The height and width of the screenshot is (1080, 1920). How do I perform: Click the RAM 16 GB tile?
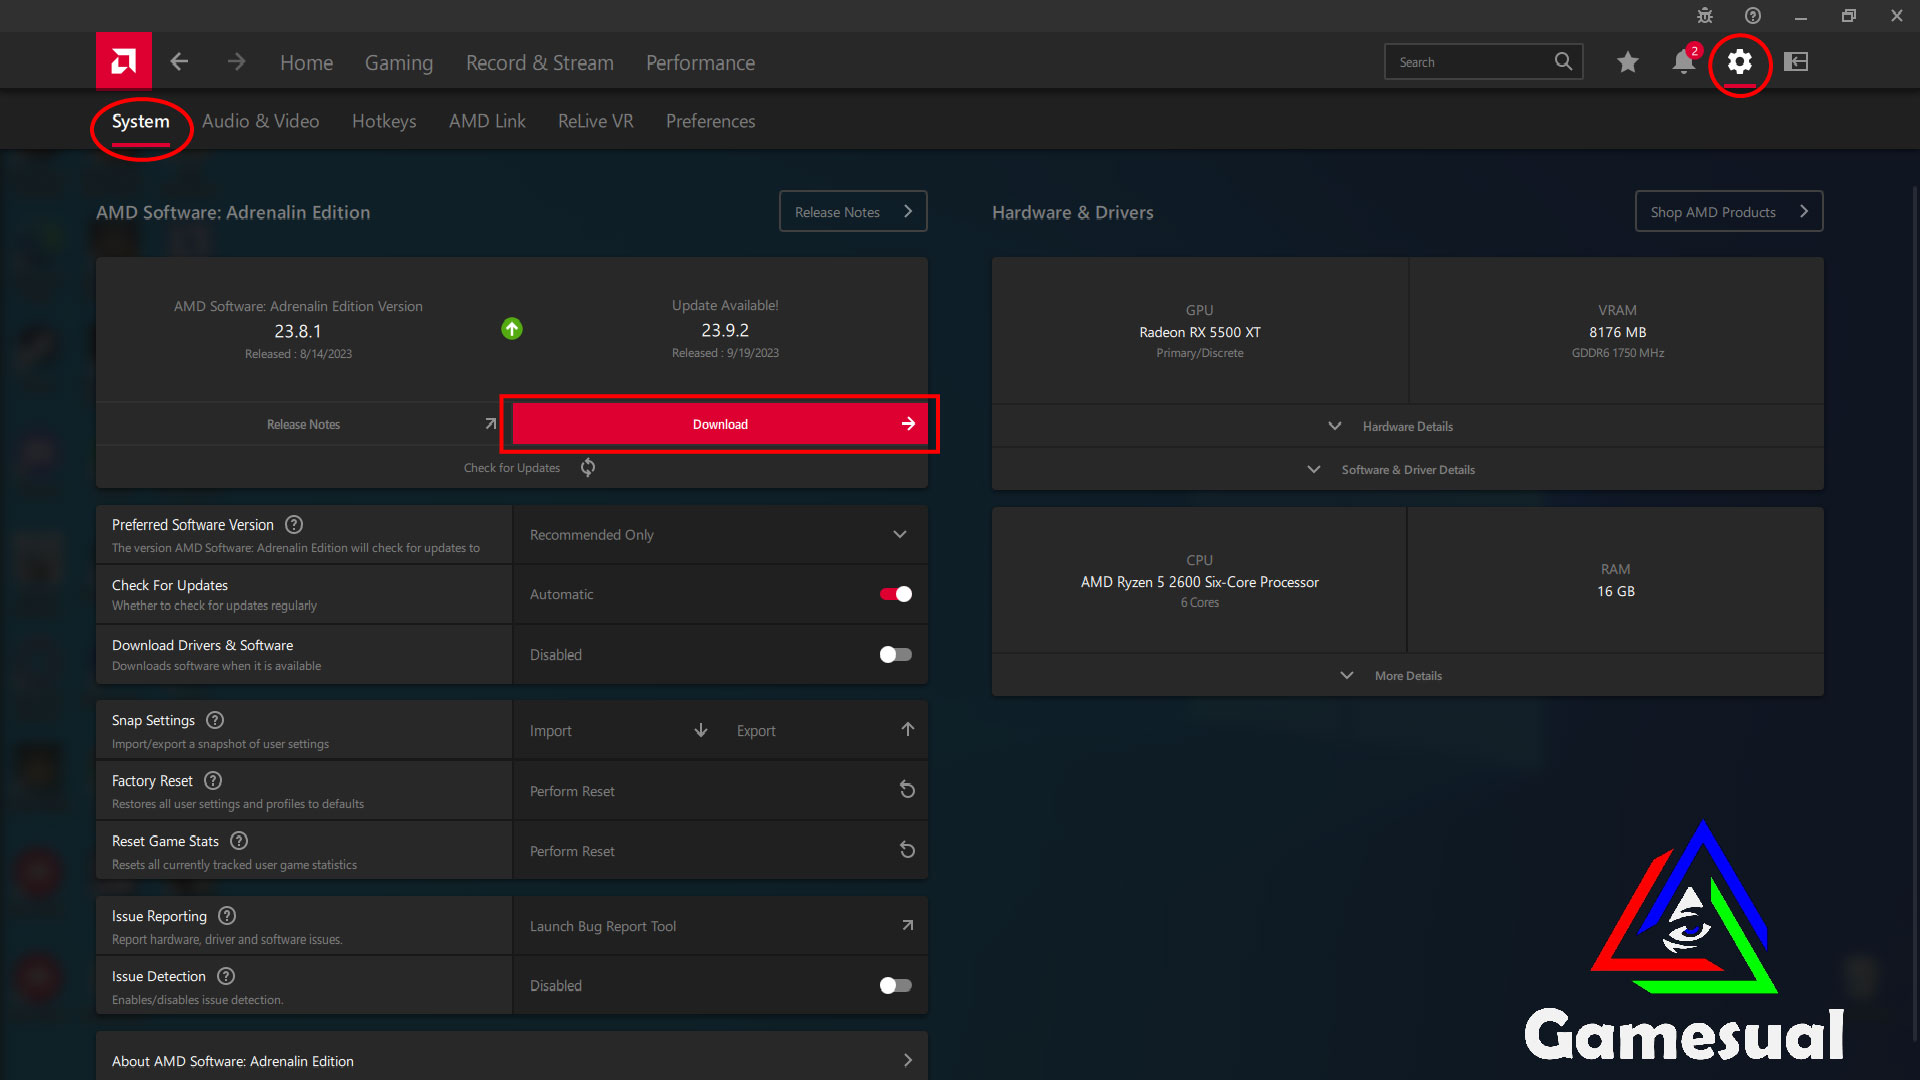1616,581
